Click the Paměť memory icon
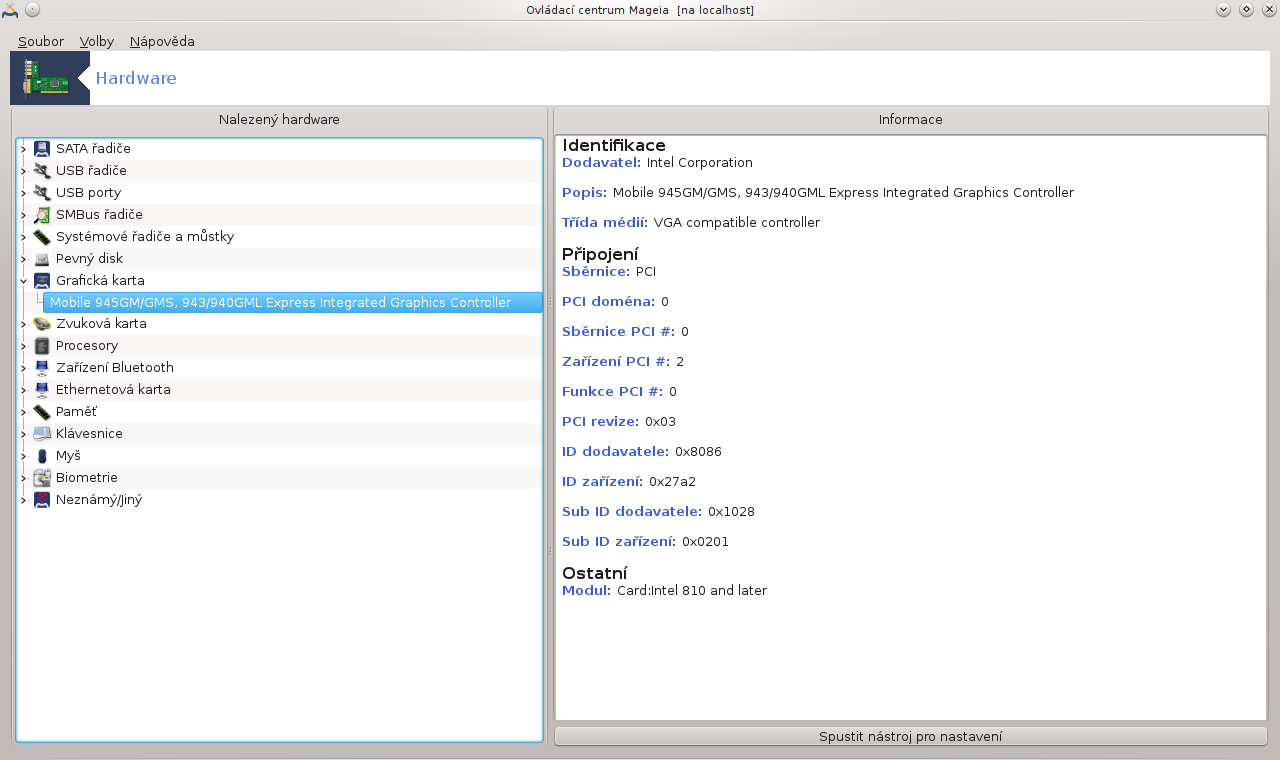The height and width of the screenshot is (760, 1280). [x=41, y=412]
